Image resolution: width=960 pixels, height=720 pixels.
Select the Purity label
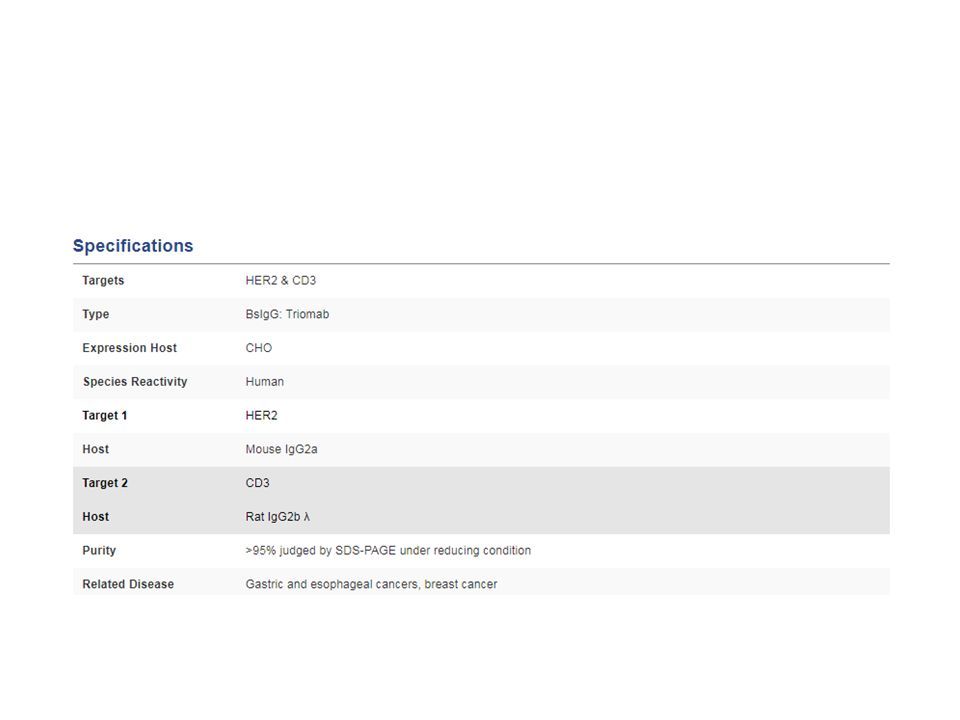click(x=99, y=550)
